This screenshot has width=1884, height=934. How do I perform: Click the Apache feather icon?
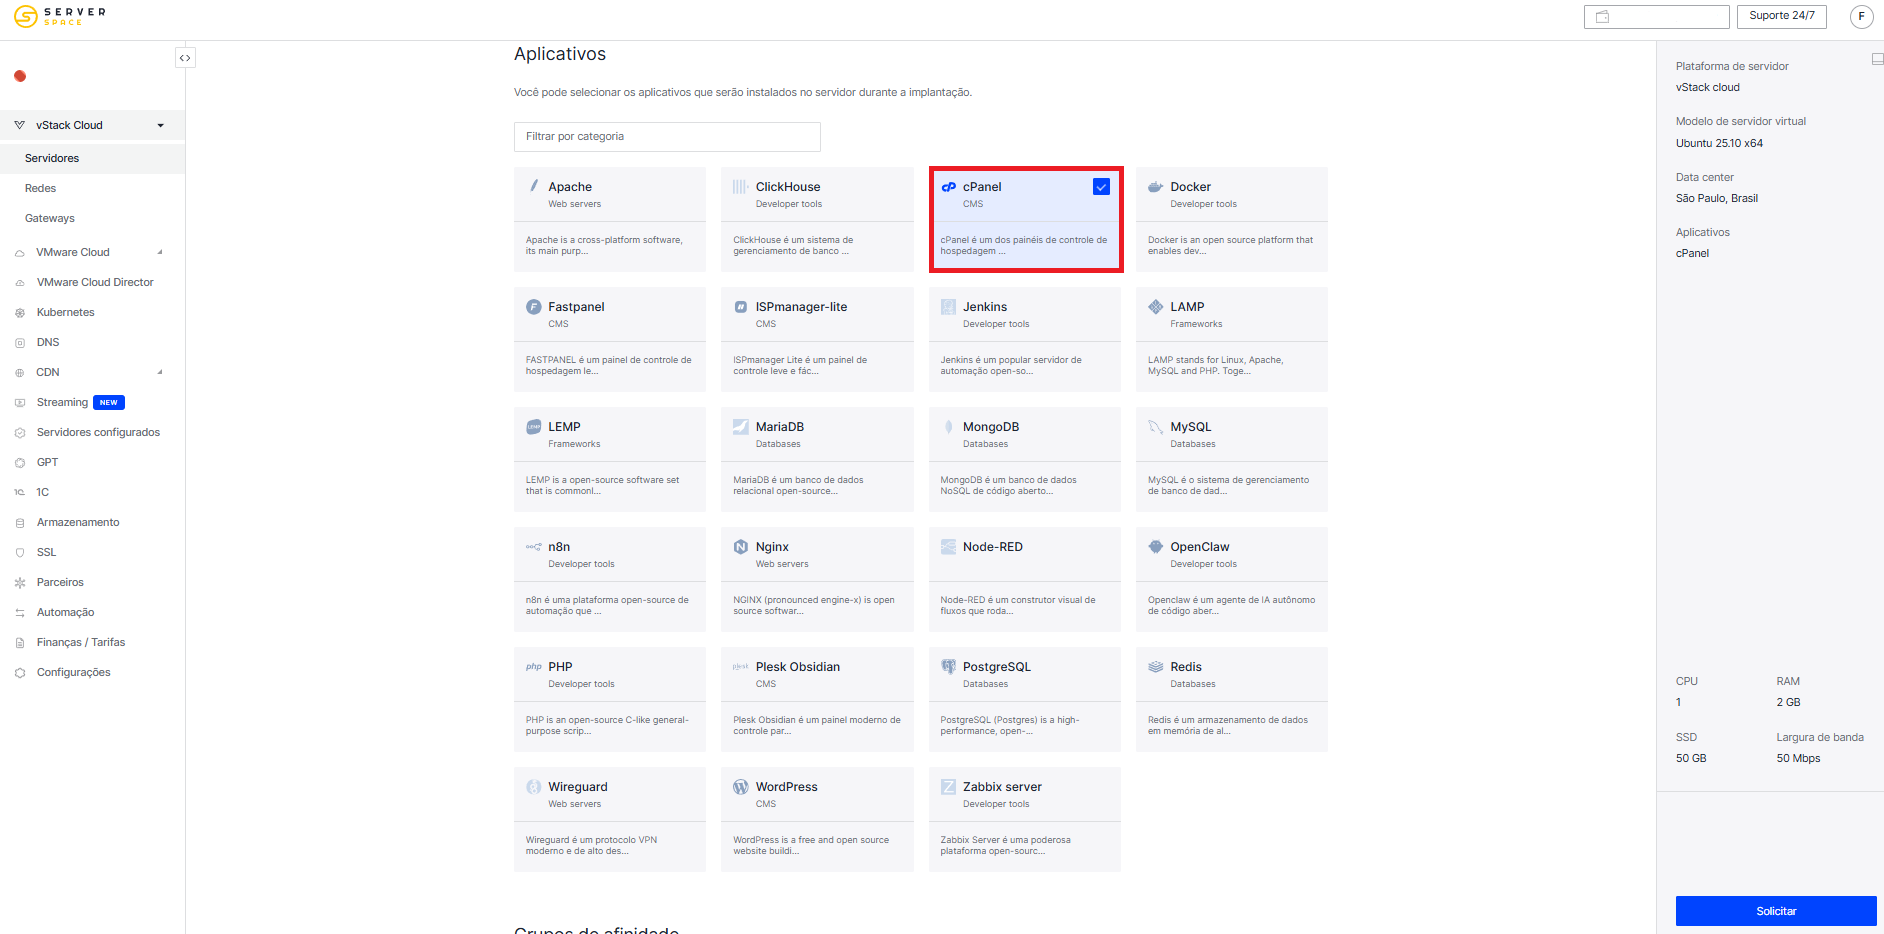coord(534,186)
